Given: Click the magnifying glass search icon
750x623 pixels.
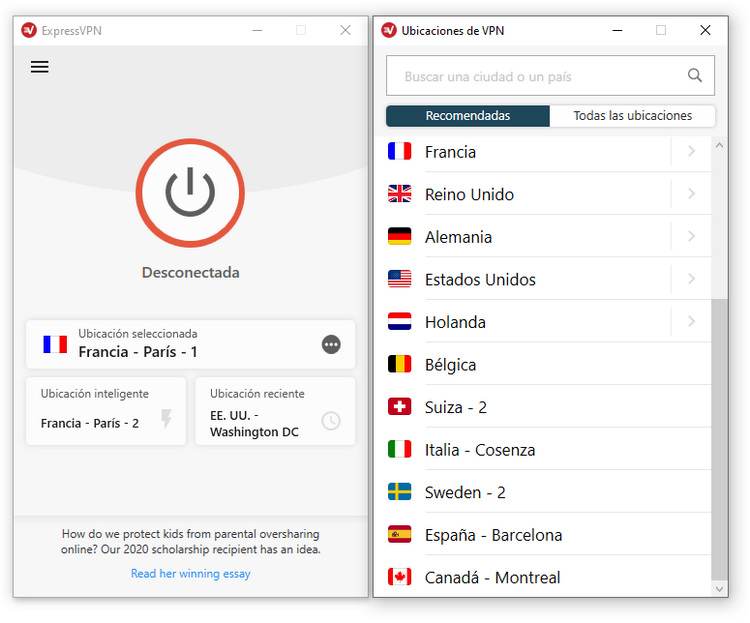Looking at the screenshot, I should (x=695, y=76).
